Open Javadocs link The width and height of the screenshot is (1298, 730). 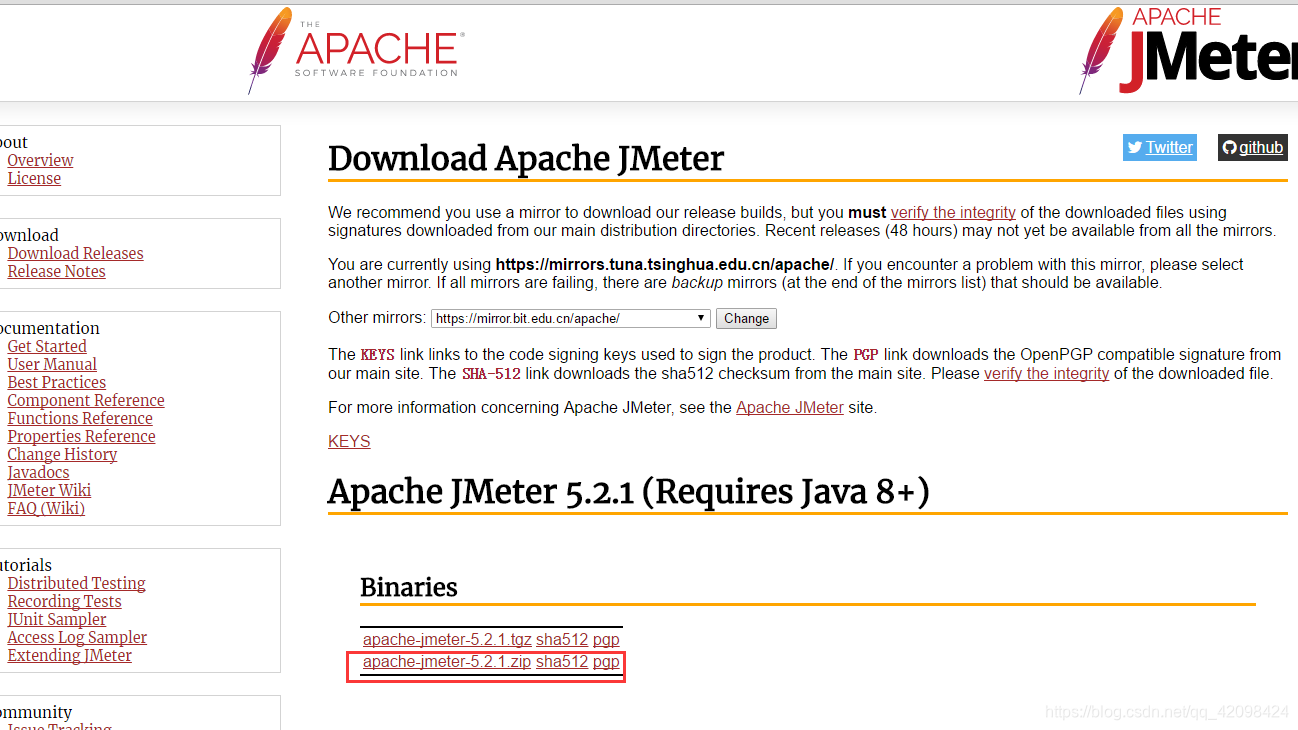click(x=38, y=472)
